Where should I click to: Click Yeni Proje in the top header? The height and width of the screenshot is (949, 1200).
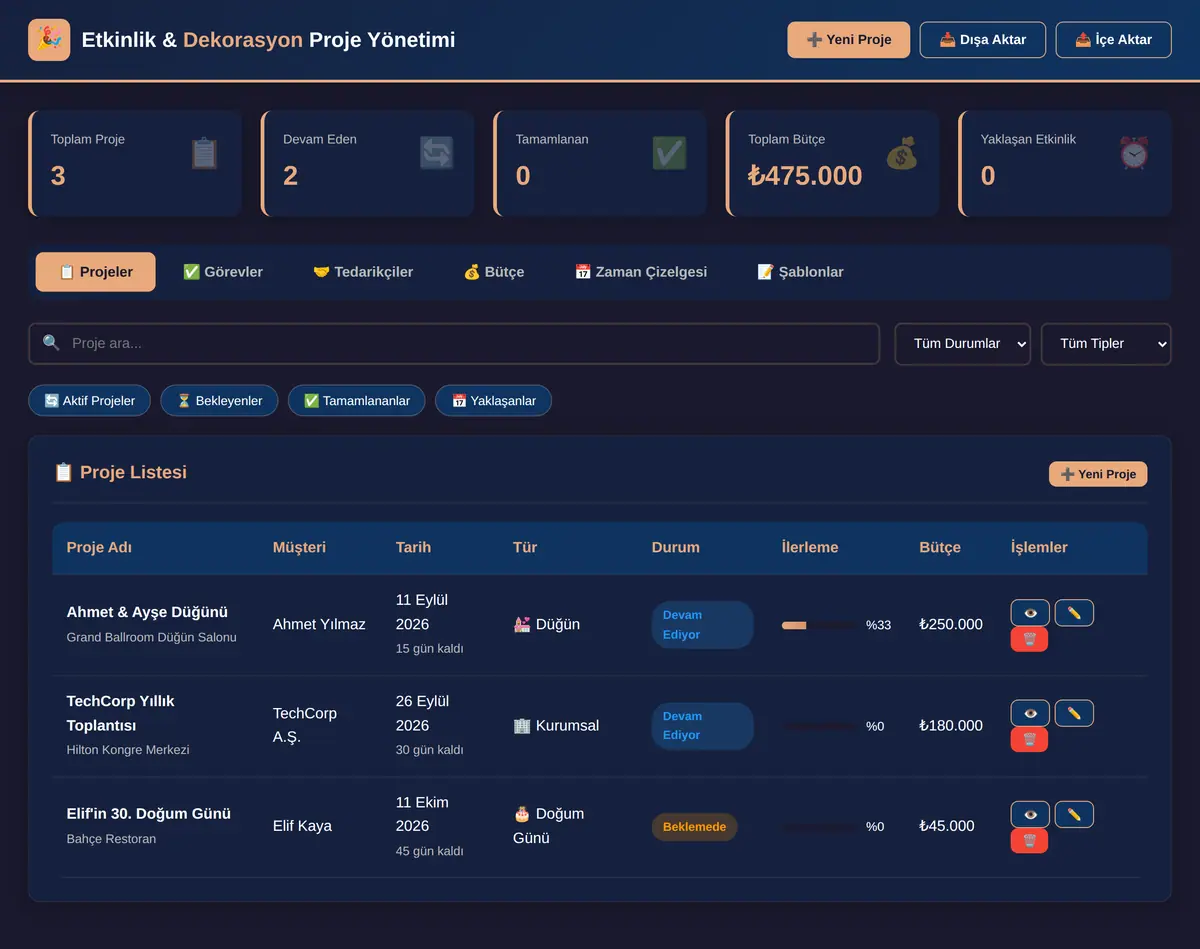pos(849,40)
